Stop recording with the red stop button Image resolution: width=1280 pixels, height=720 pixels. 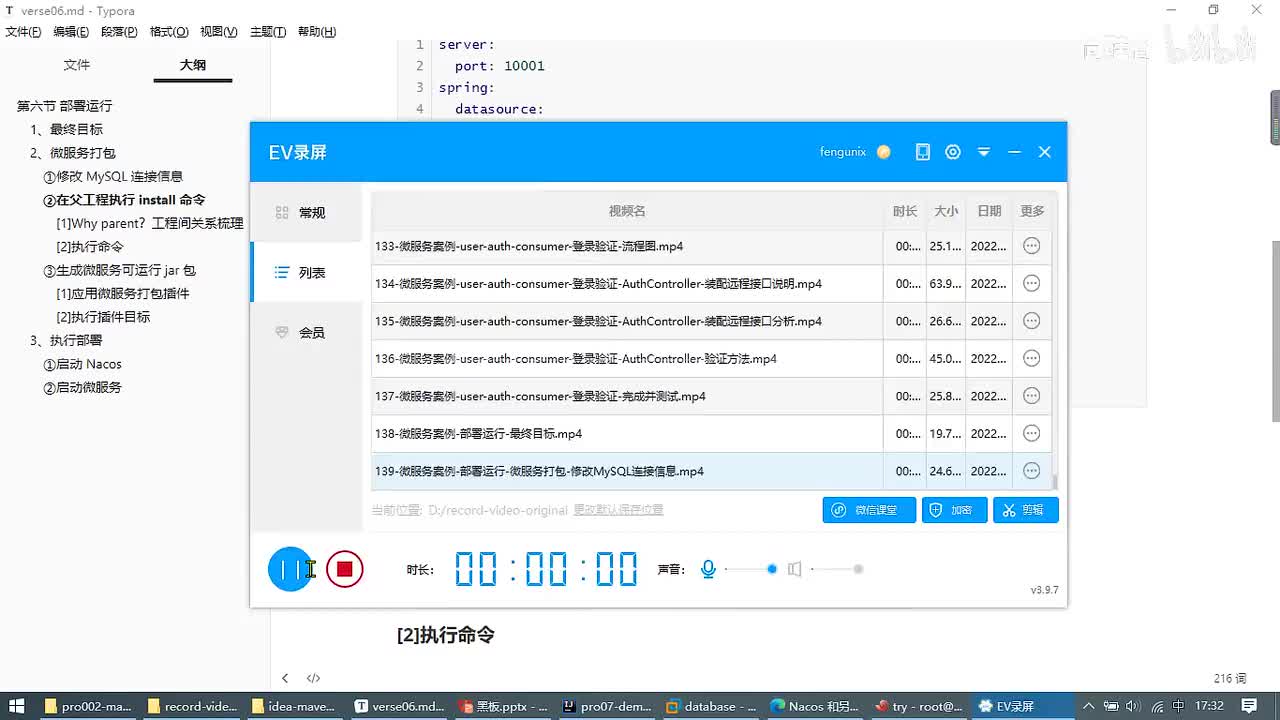(345, 569)
